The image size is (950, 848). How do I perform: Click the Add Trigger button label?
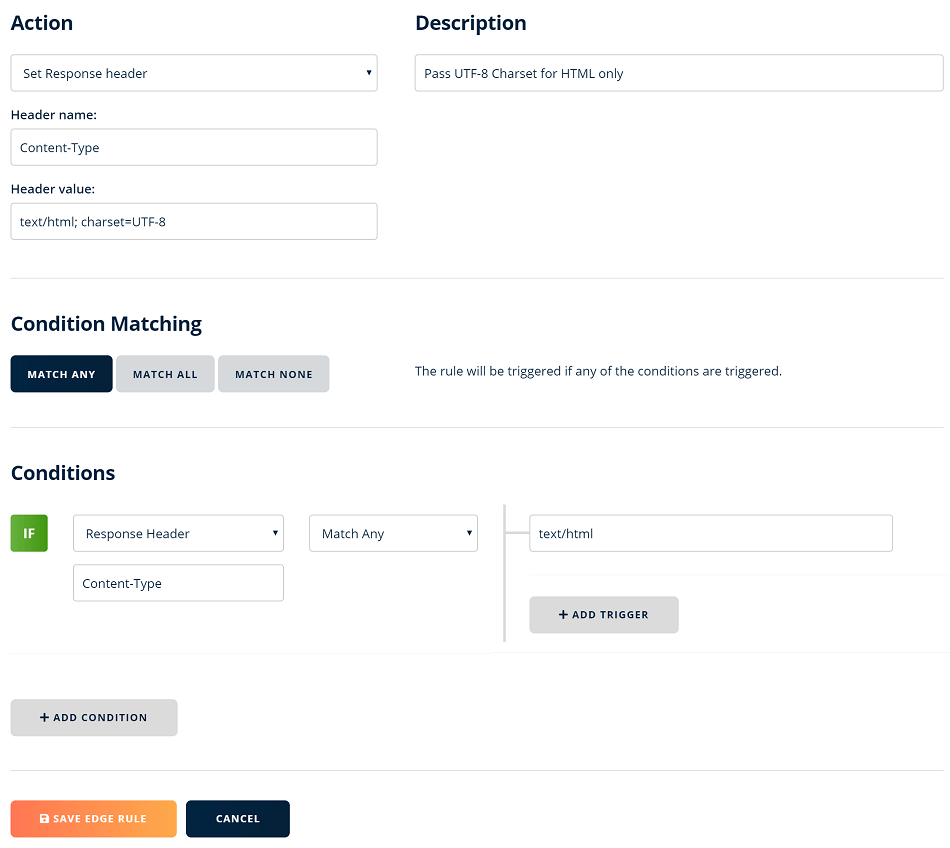(x=610, y=615)
